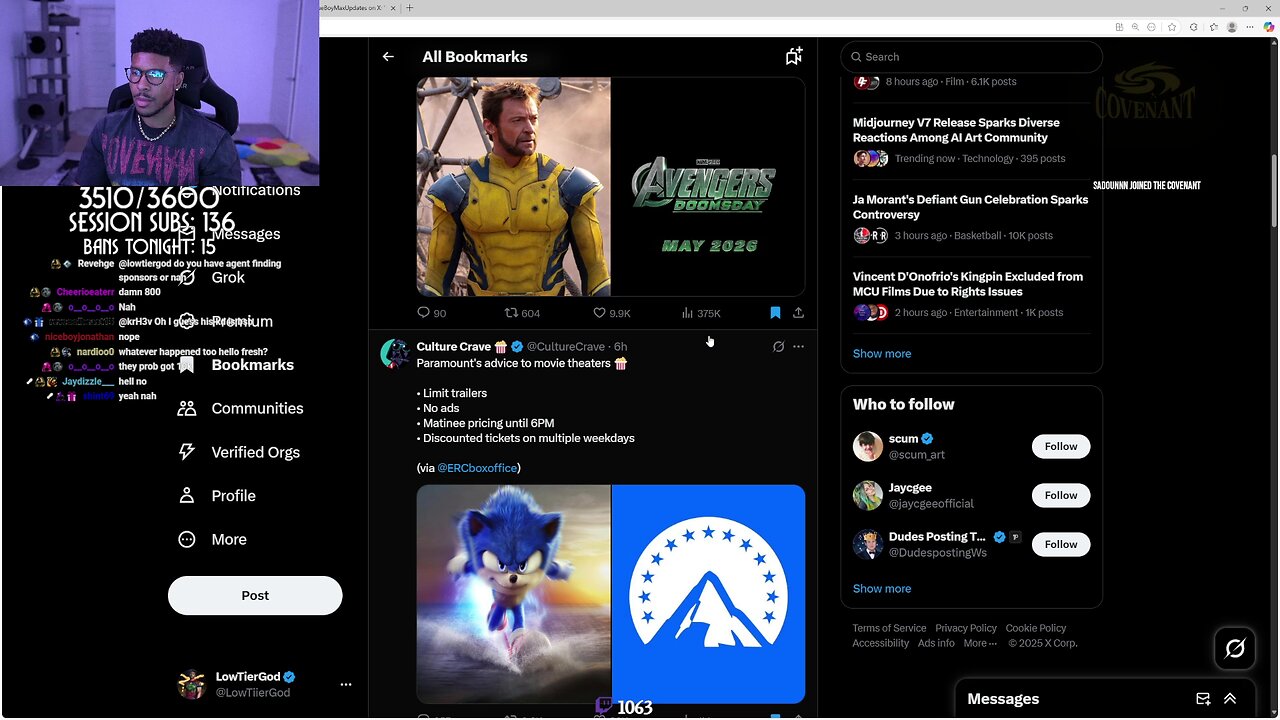Show more accounts under Who to follow
The height and width of the screenshot is (720, 1280).
click(882, 589)
